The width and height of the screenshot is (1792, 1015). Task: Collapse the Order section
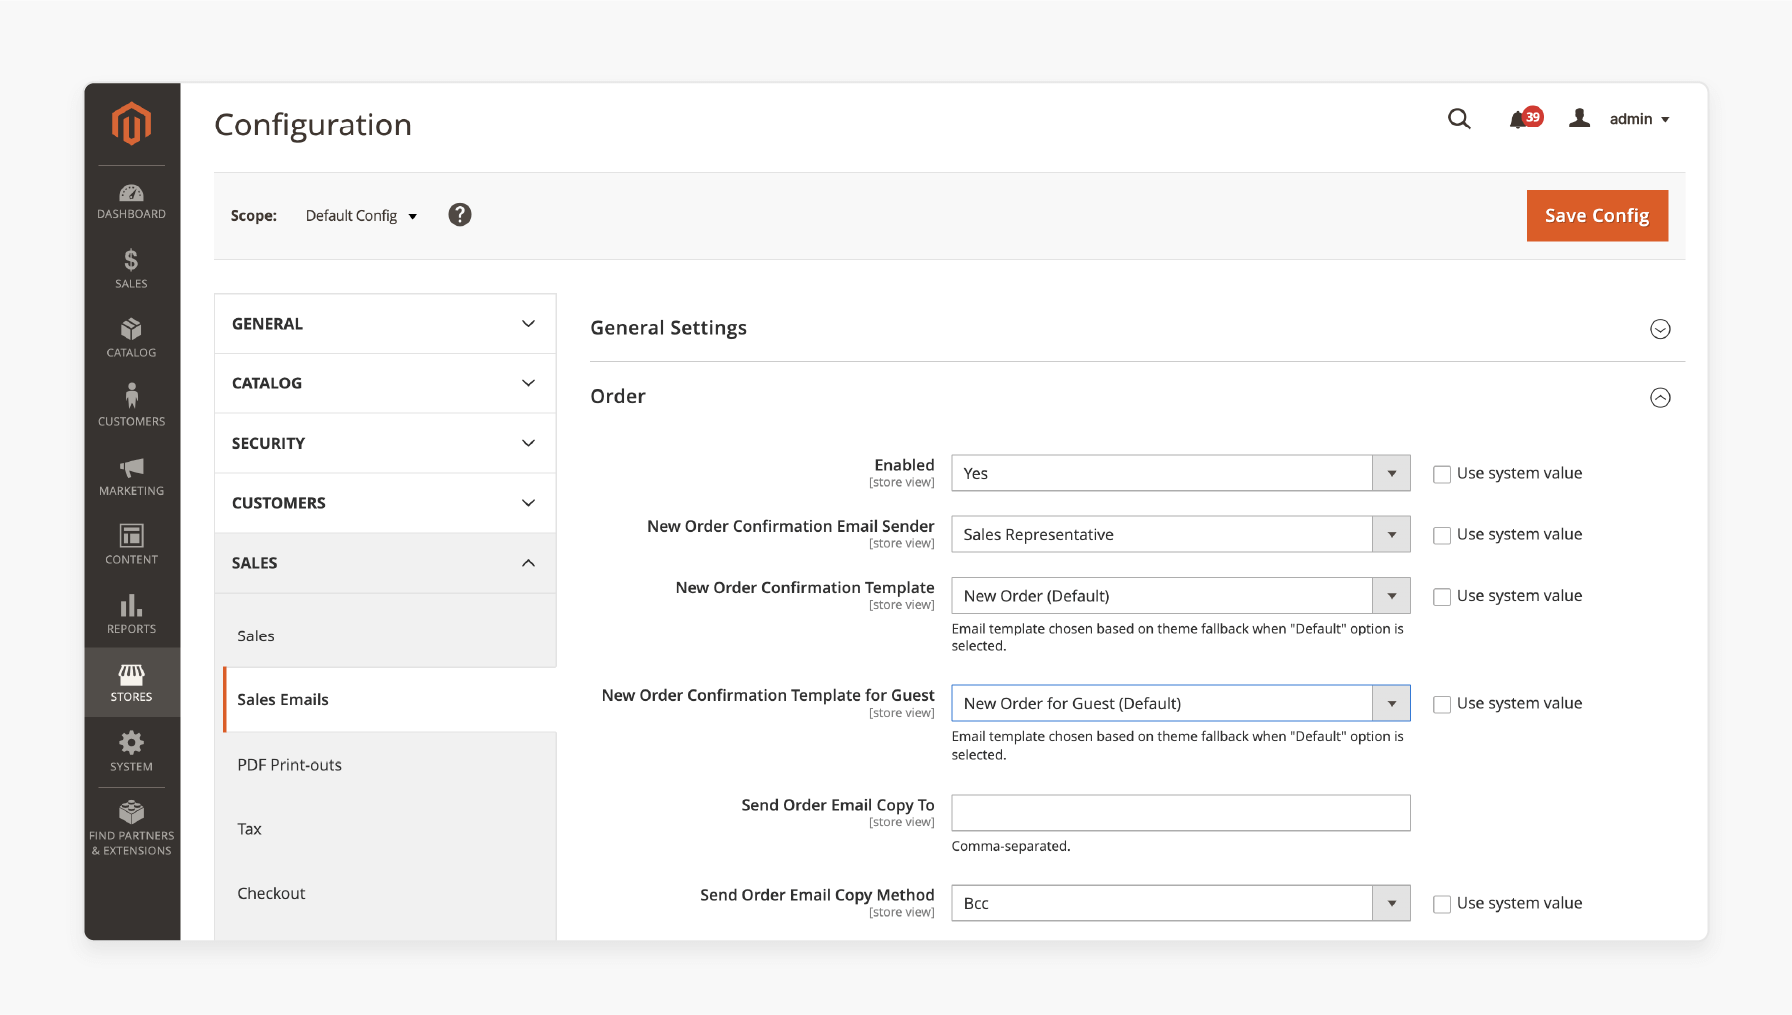1660,398
